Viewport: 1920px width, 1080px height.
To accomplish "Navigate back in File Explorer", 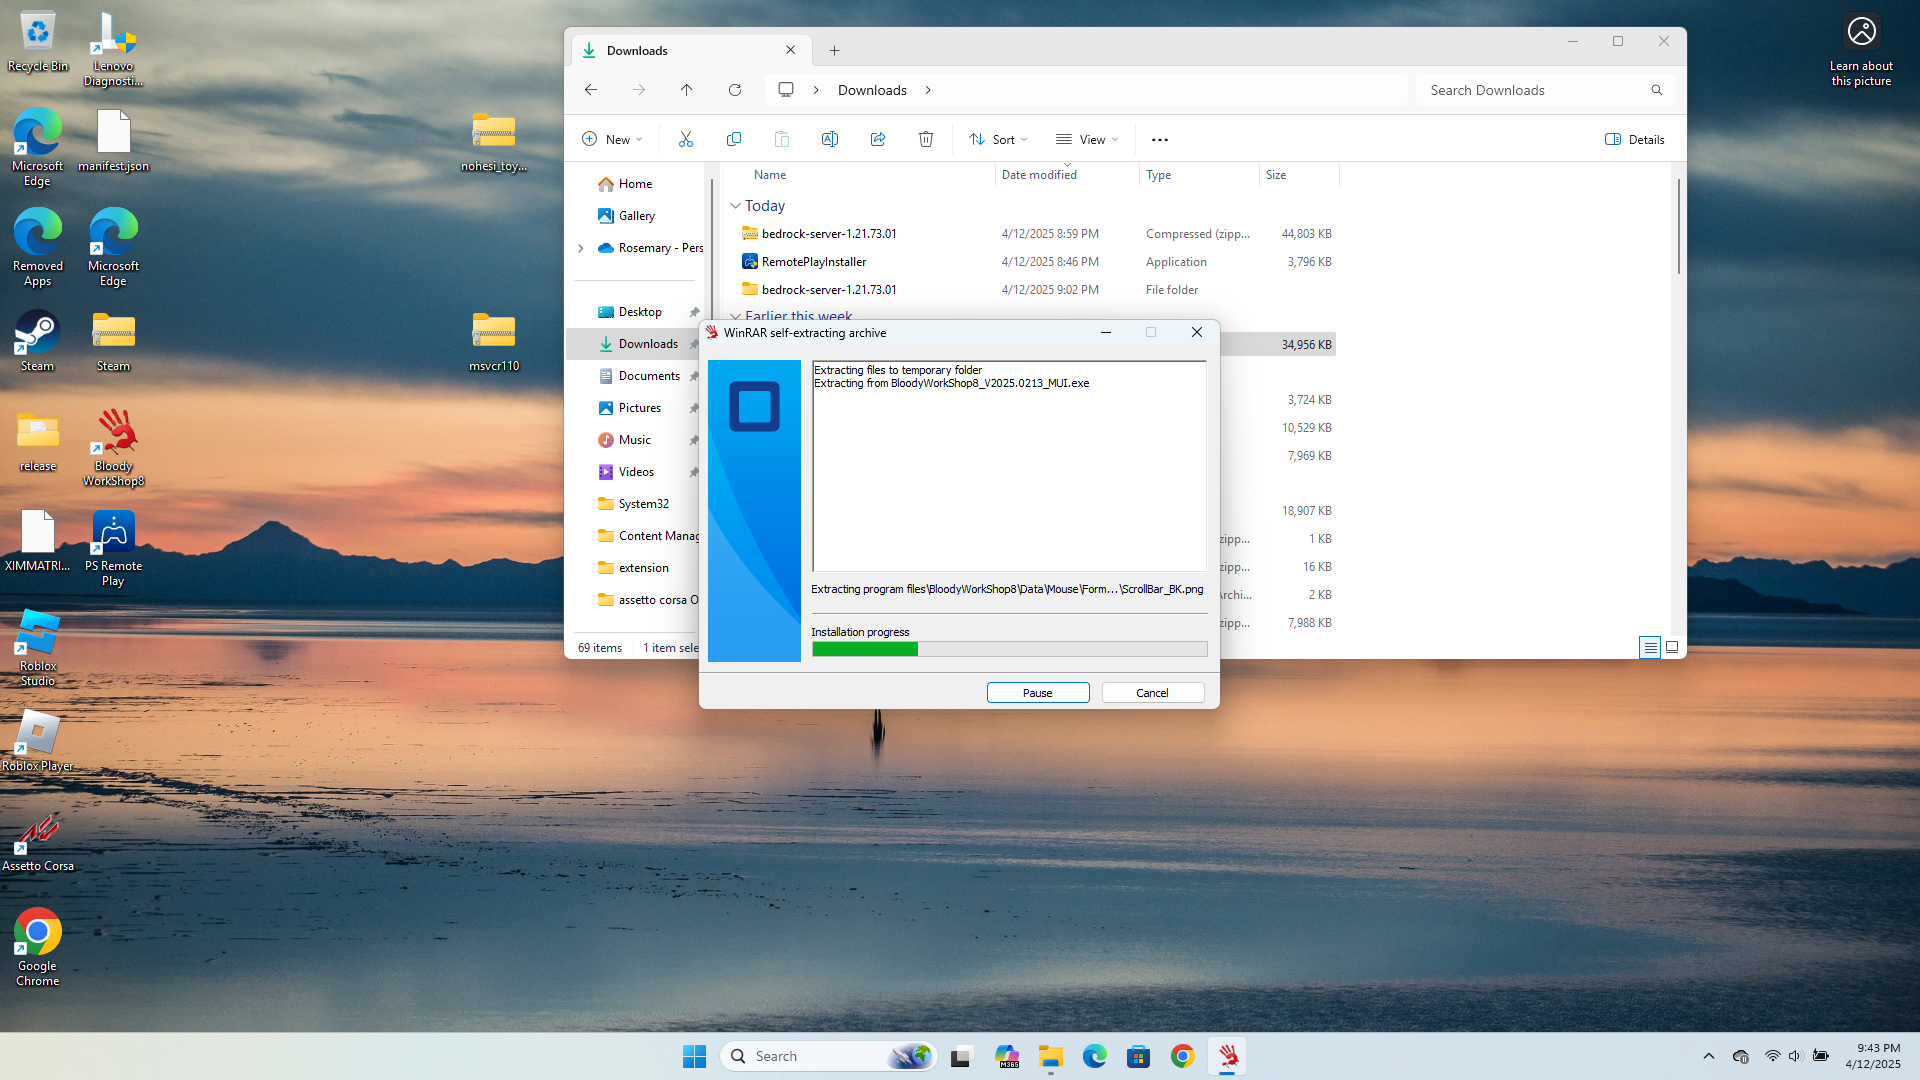I will pyautogui.click(x=591, y=90).
